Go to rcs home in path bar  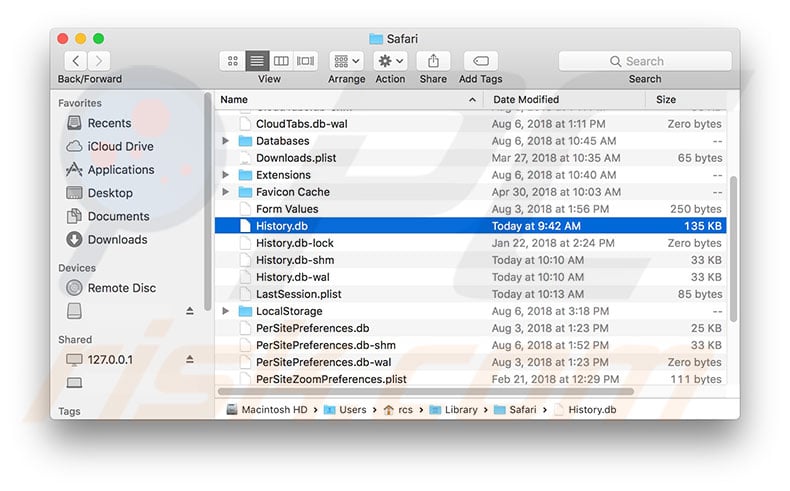[398, 409]
